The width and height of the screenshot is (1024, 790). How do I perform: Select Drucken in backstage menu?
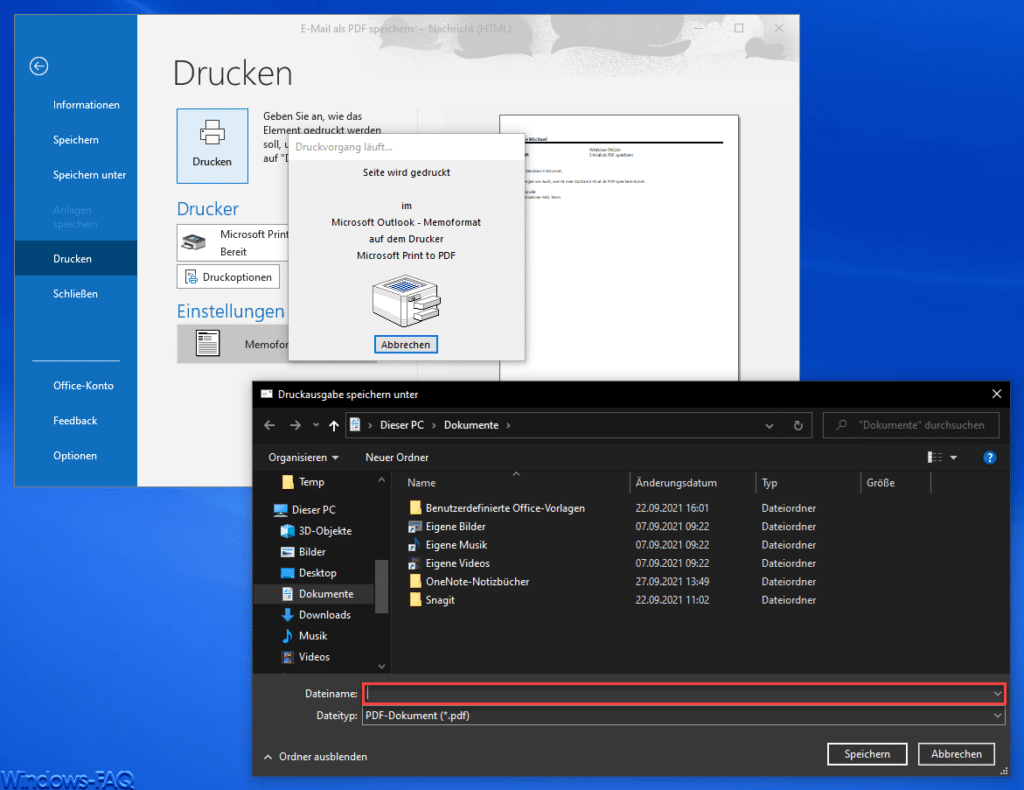pos(76,259)
